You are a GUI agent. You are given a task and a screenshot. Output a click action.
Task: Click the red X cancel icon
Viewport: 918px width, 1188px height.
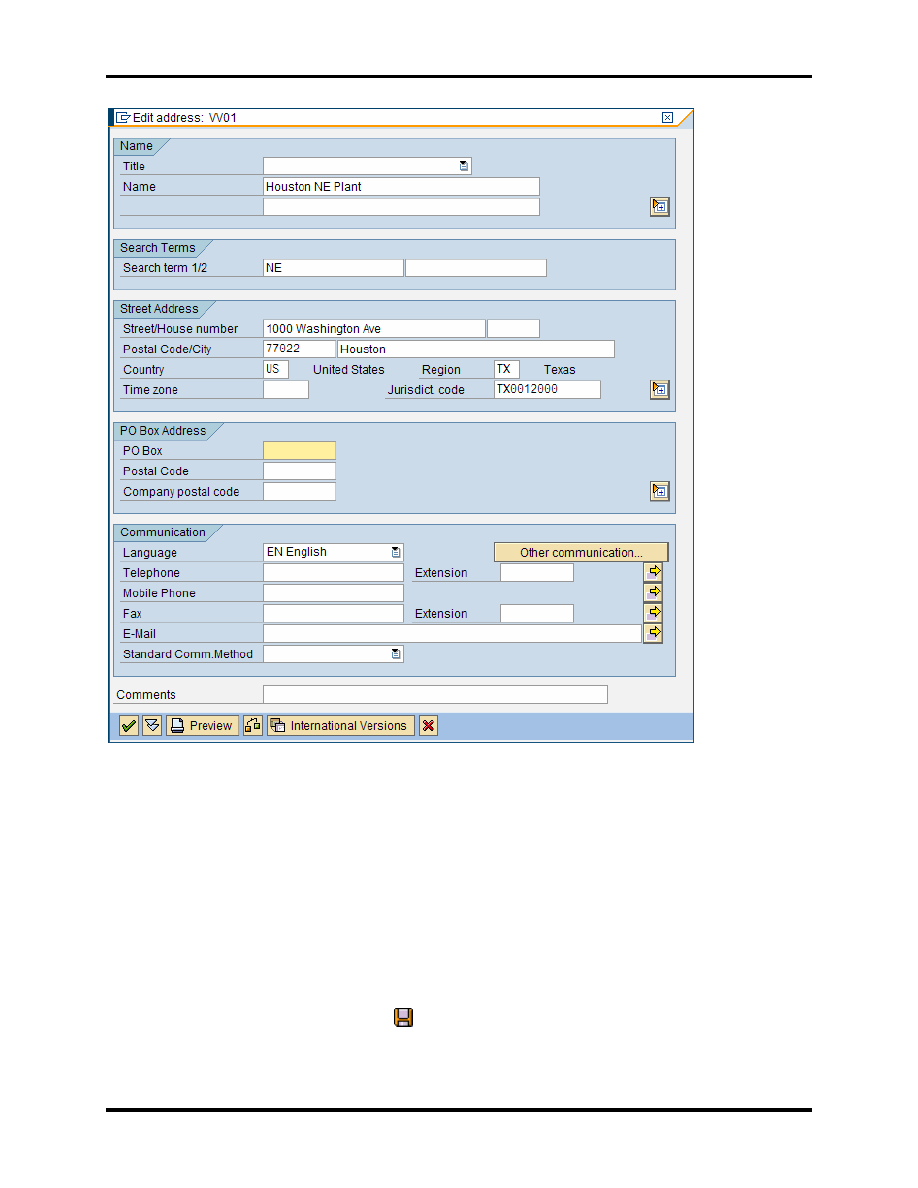(x=428, y=726)
